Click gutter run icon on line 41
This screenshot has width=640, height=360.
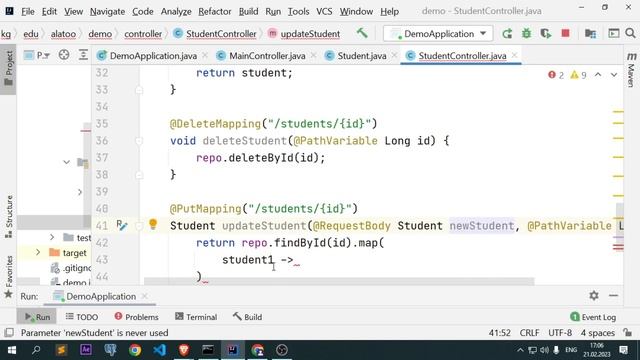122,225
